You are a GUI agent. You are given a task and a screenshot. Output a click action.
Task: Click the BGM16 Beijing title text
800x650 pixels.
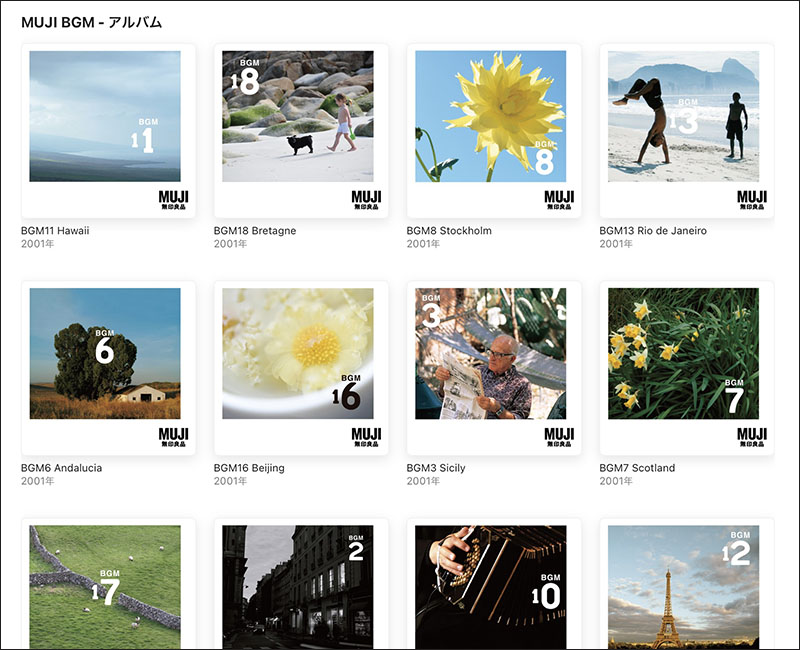click(x=249, y=468)
